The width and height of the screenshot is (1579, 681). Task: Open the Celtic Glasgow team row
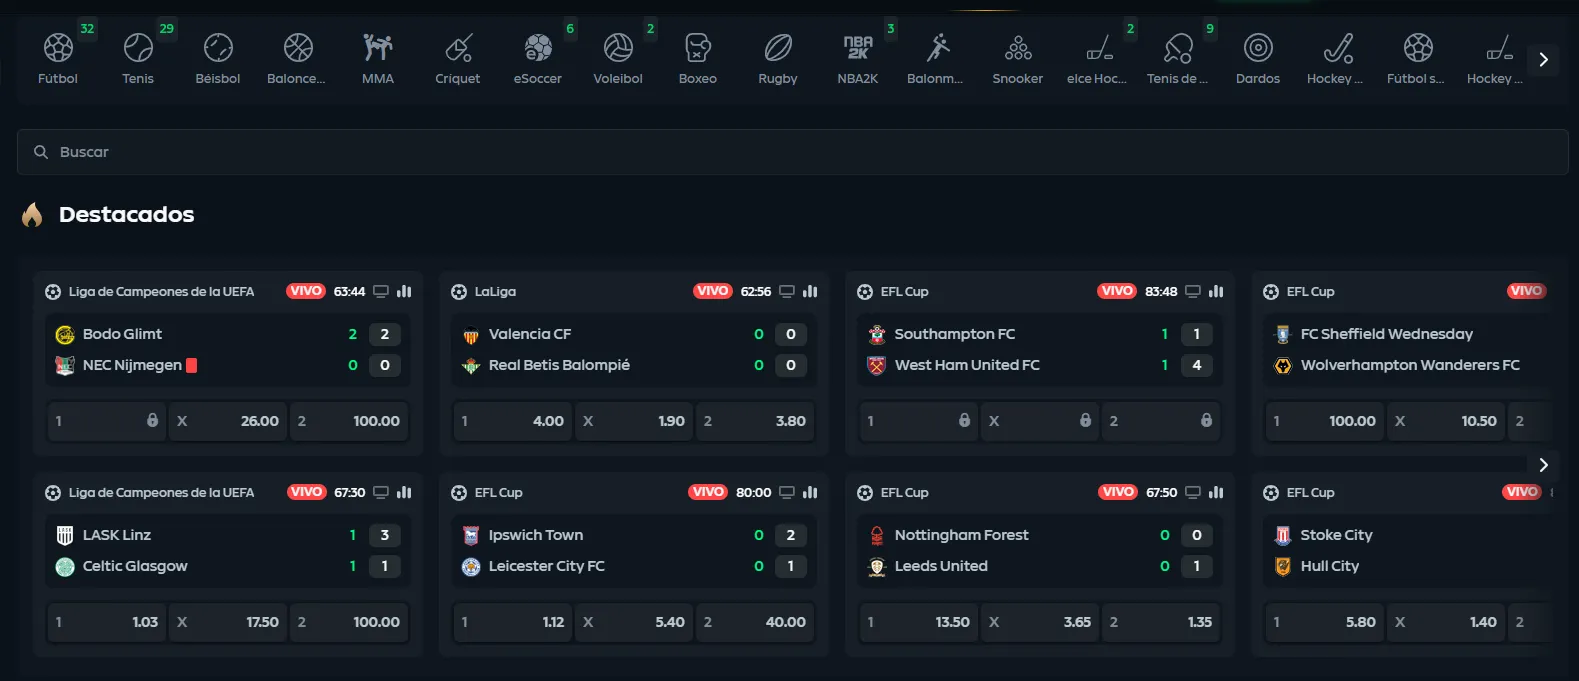tap(228, 566)
